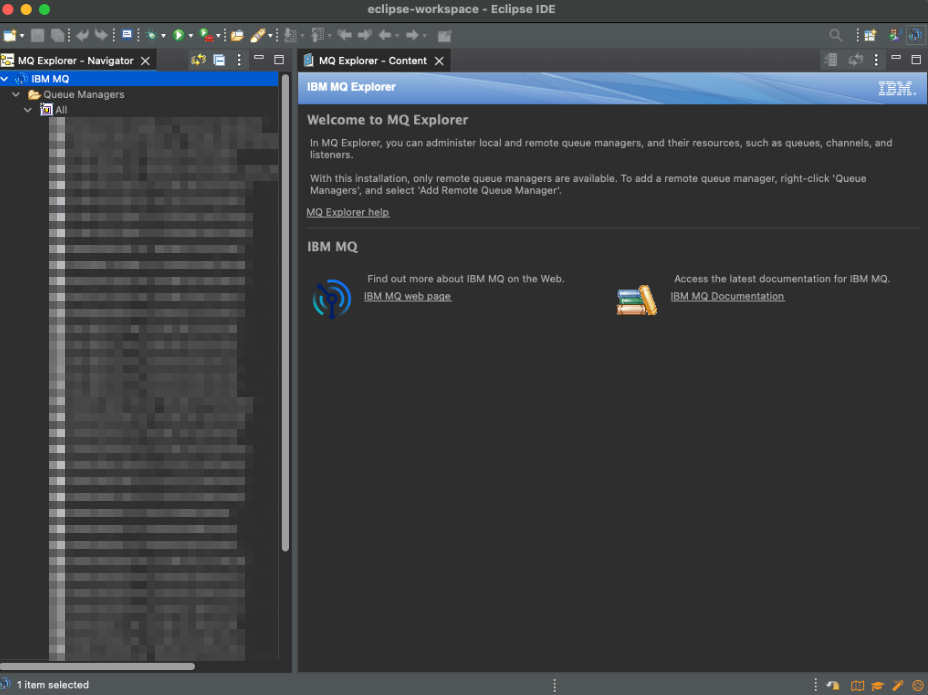Open the Navigator view menu (three dots)
Screen dimensions: 928x695
coord(239,60)
